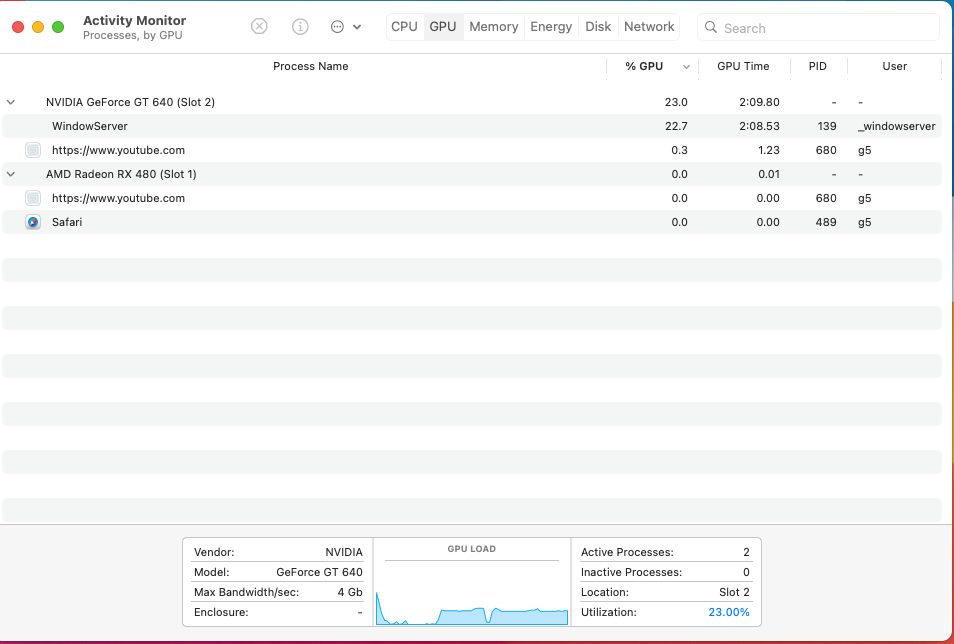This screenshot has width=954, height=644.
Task: Click the Location Slot 2 value
Action: tap(734, 592)
